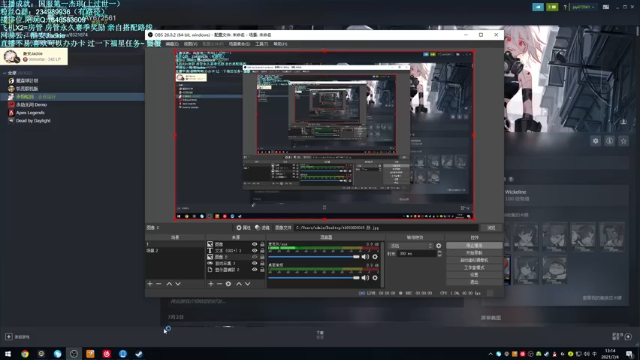This screenshot has height=360, width=640.
Task: Move selected source up with arrow icon
Action: (x=239, y=284)
